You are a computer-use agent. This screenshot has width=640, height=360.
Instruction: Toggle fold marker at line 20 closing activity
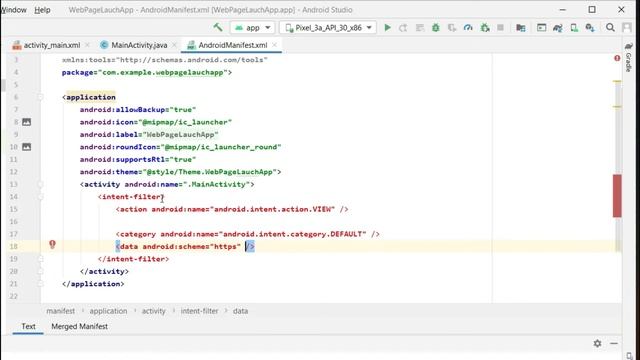pyautogui.click(x=40, y=271)
